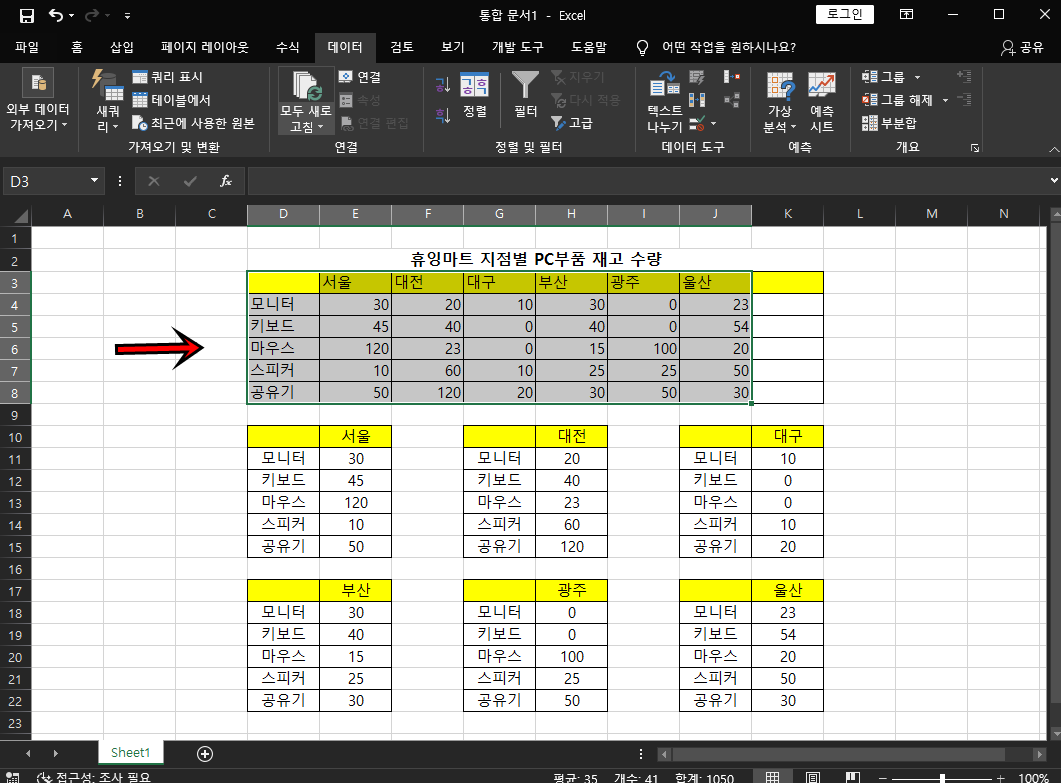This screenshot has height=783, width=1061.
Task: Select column K header
Action: [x=788, y=214]
